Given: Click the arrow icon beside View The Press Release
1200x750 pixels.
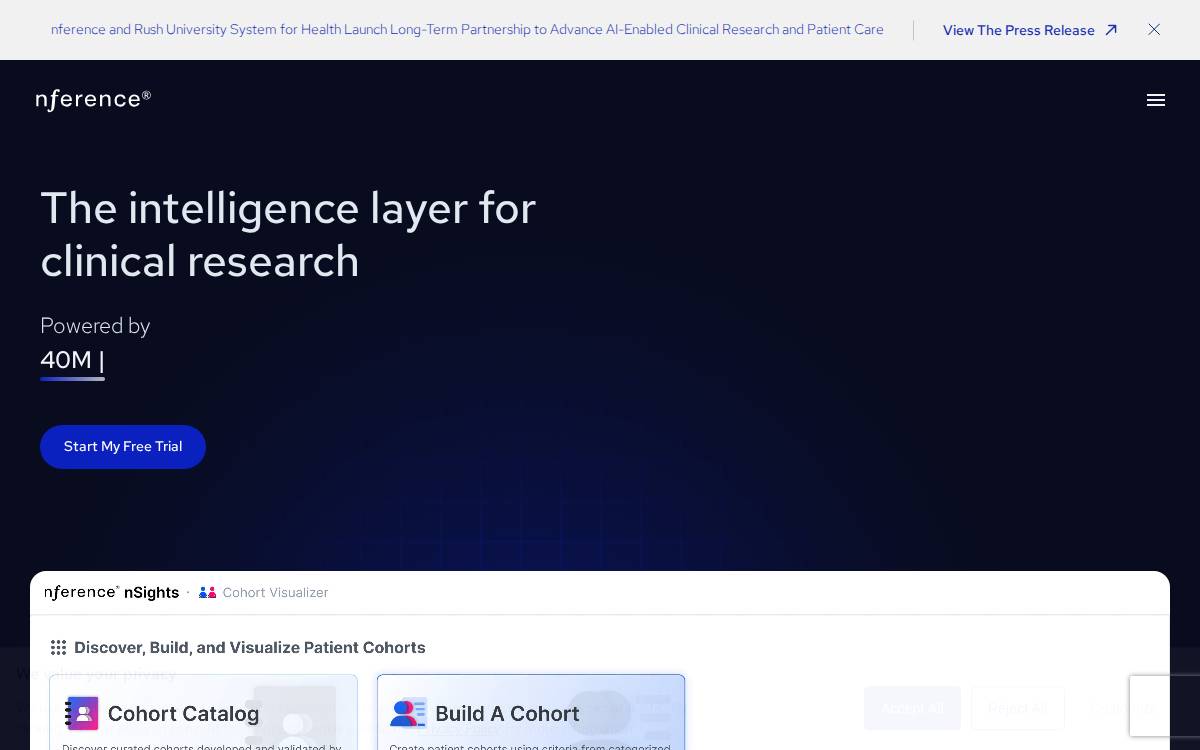Looking at the screenshot, I should (1110, 30).
